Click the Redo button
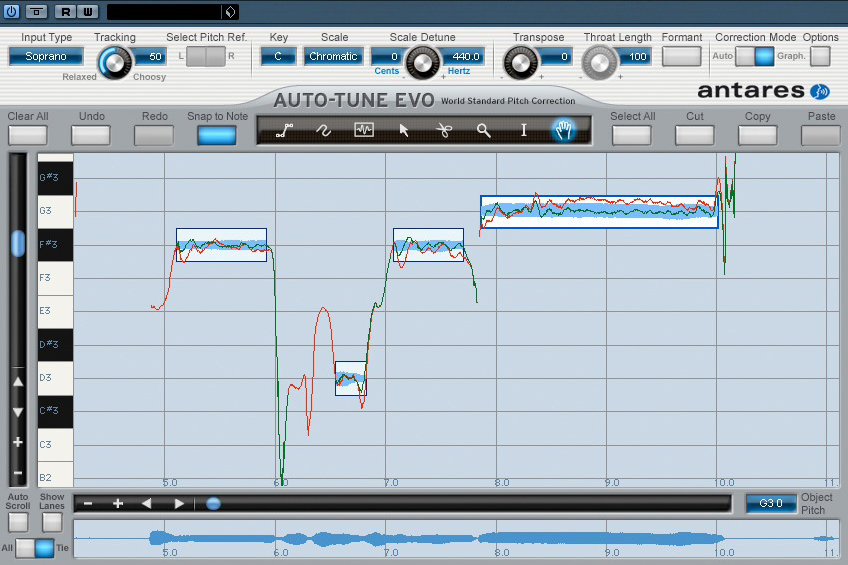Viewport: 848px width, 565px height. [x=154, y=135]
